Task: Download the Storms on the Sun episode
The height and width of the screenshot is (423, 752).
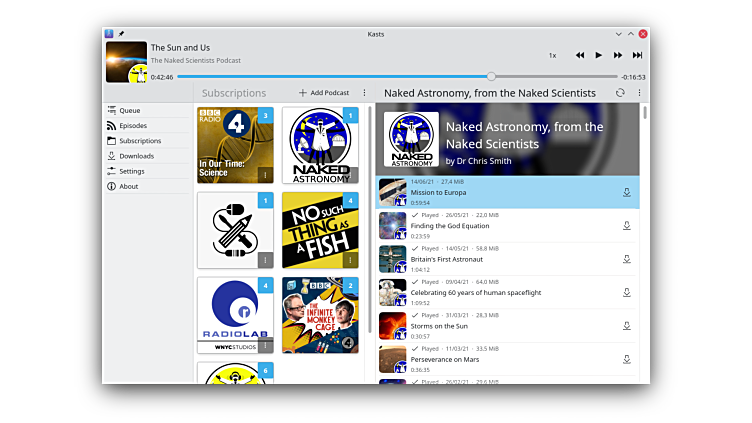Action: tap(627, 326)
